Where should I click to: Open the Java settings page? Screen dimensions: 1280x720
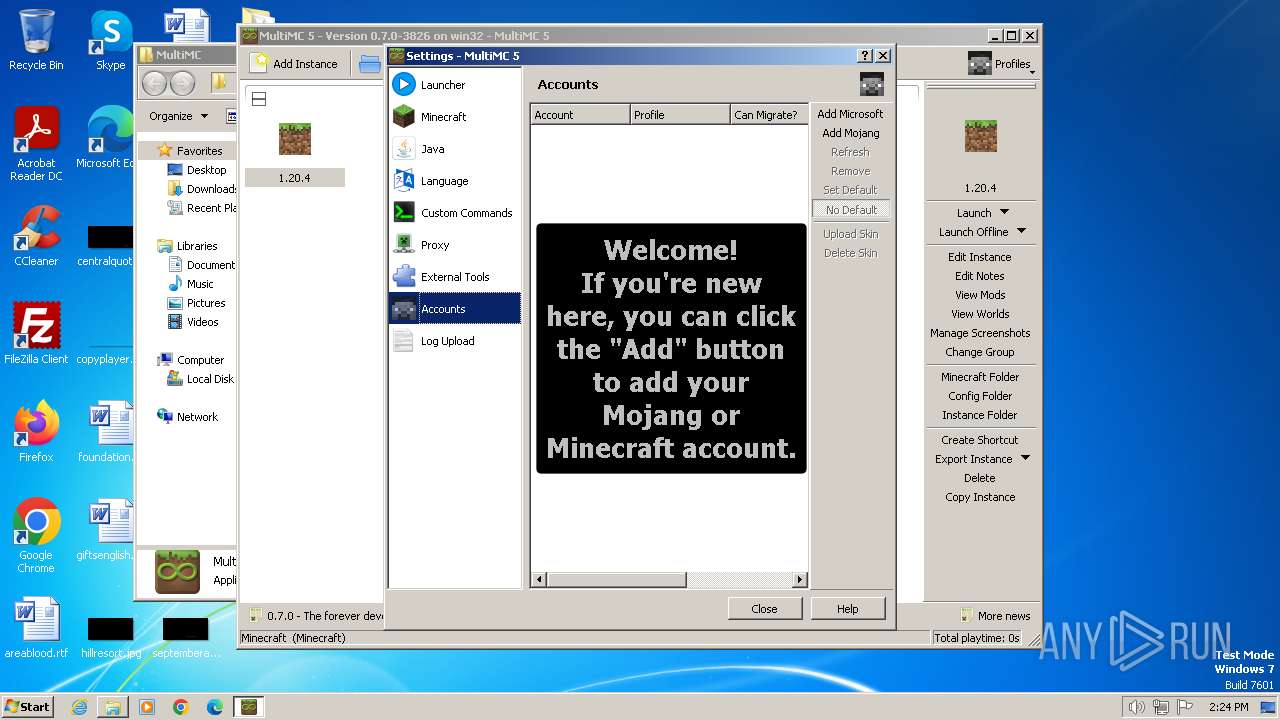click(x=455, y=149)
